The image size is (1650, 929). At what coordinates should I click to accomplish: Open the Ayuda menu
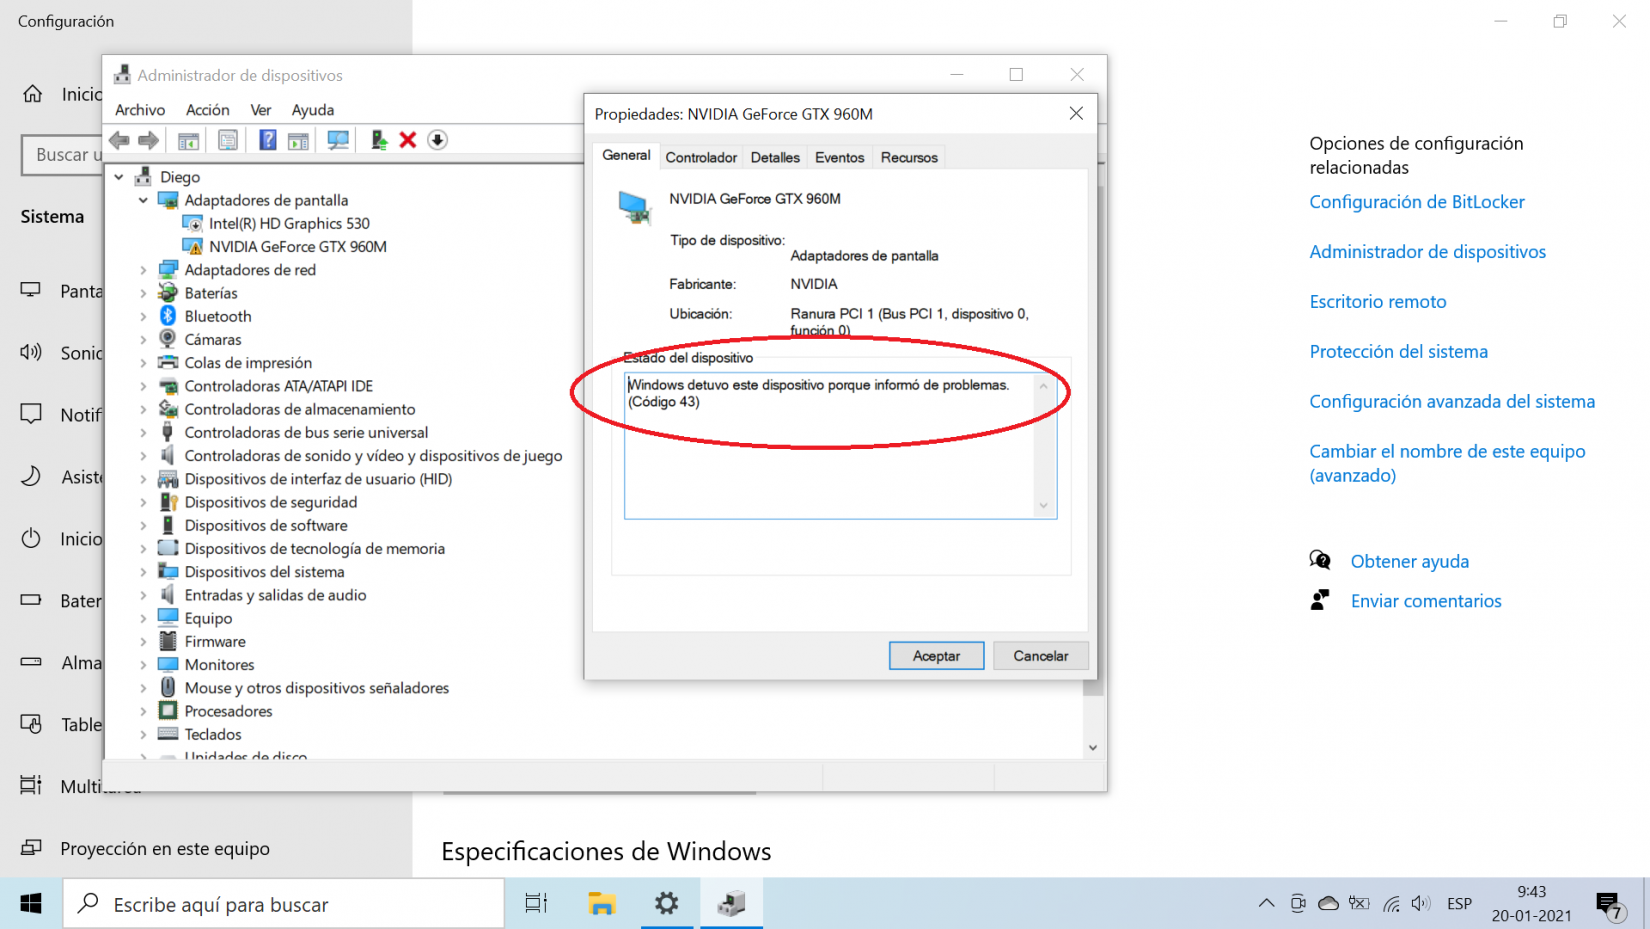(x=313, y=110)
